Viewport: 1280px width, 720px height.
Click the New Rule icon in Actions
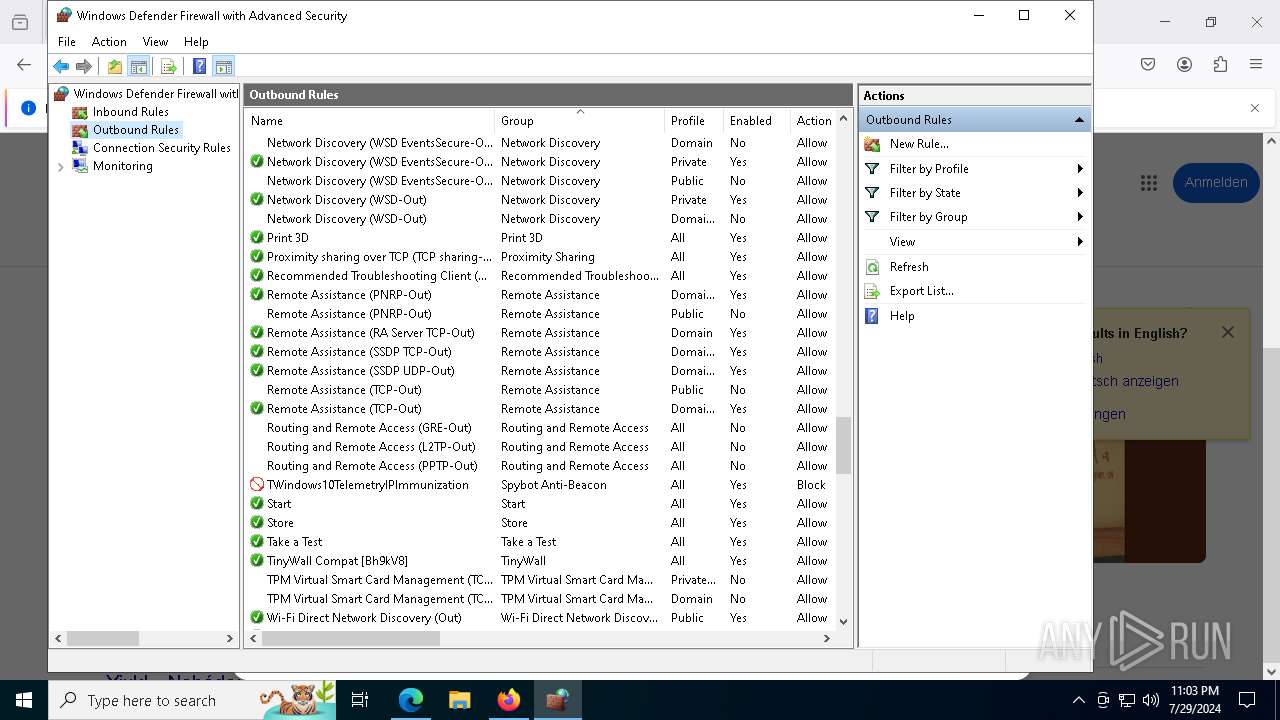tap(872, 144)
